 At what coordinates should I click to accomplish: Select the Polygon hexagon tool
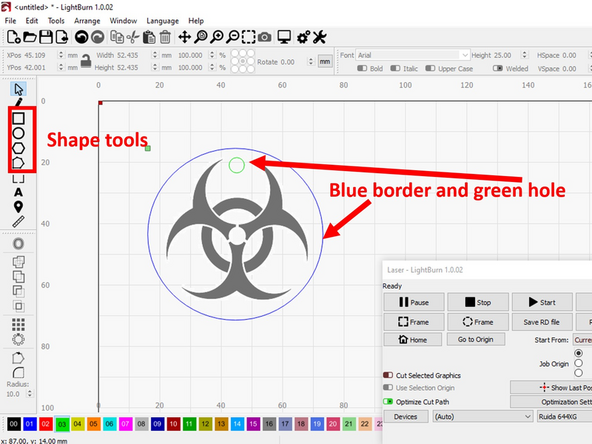click(18, 148)
